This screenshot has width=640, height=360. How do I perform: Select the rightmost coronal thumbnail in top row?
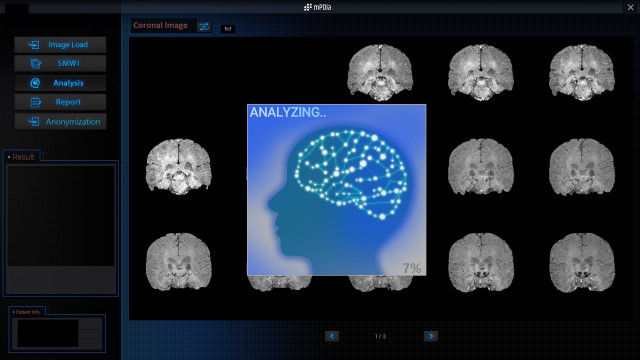tap(582, 73)
